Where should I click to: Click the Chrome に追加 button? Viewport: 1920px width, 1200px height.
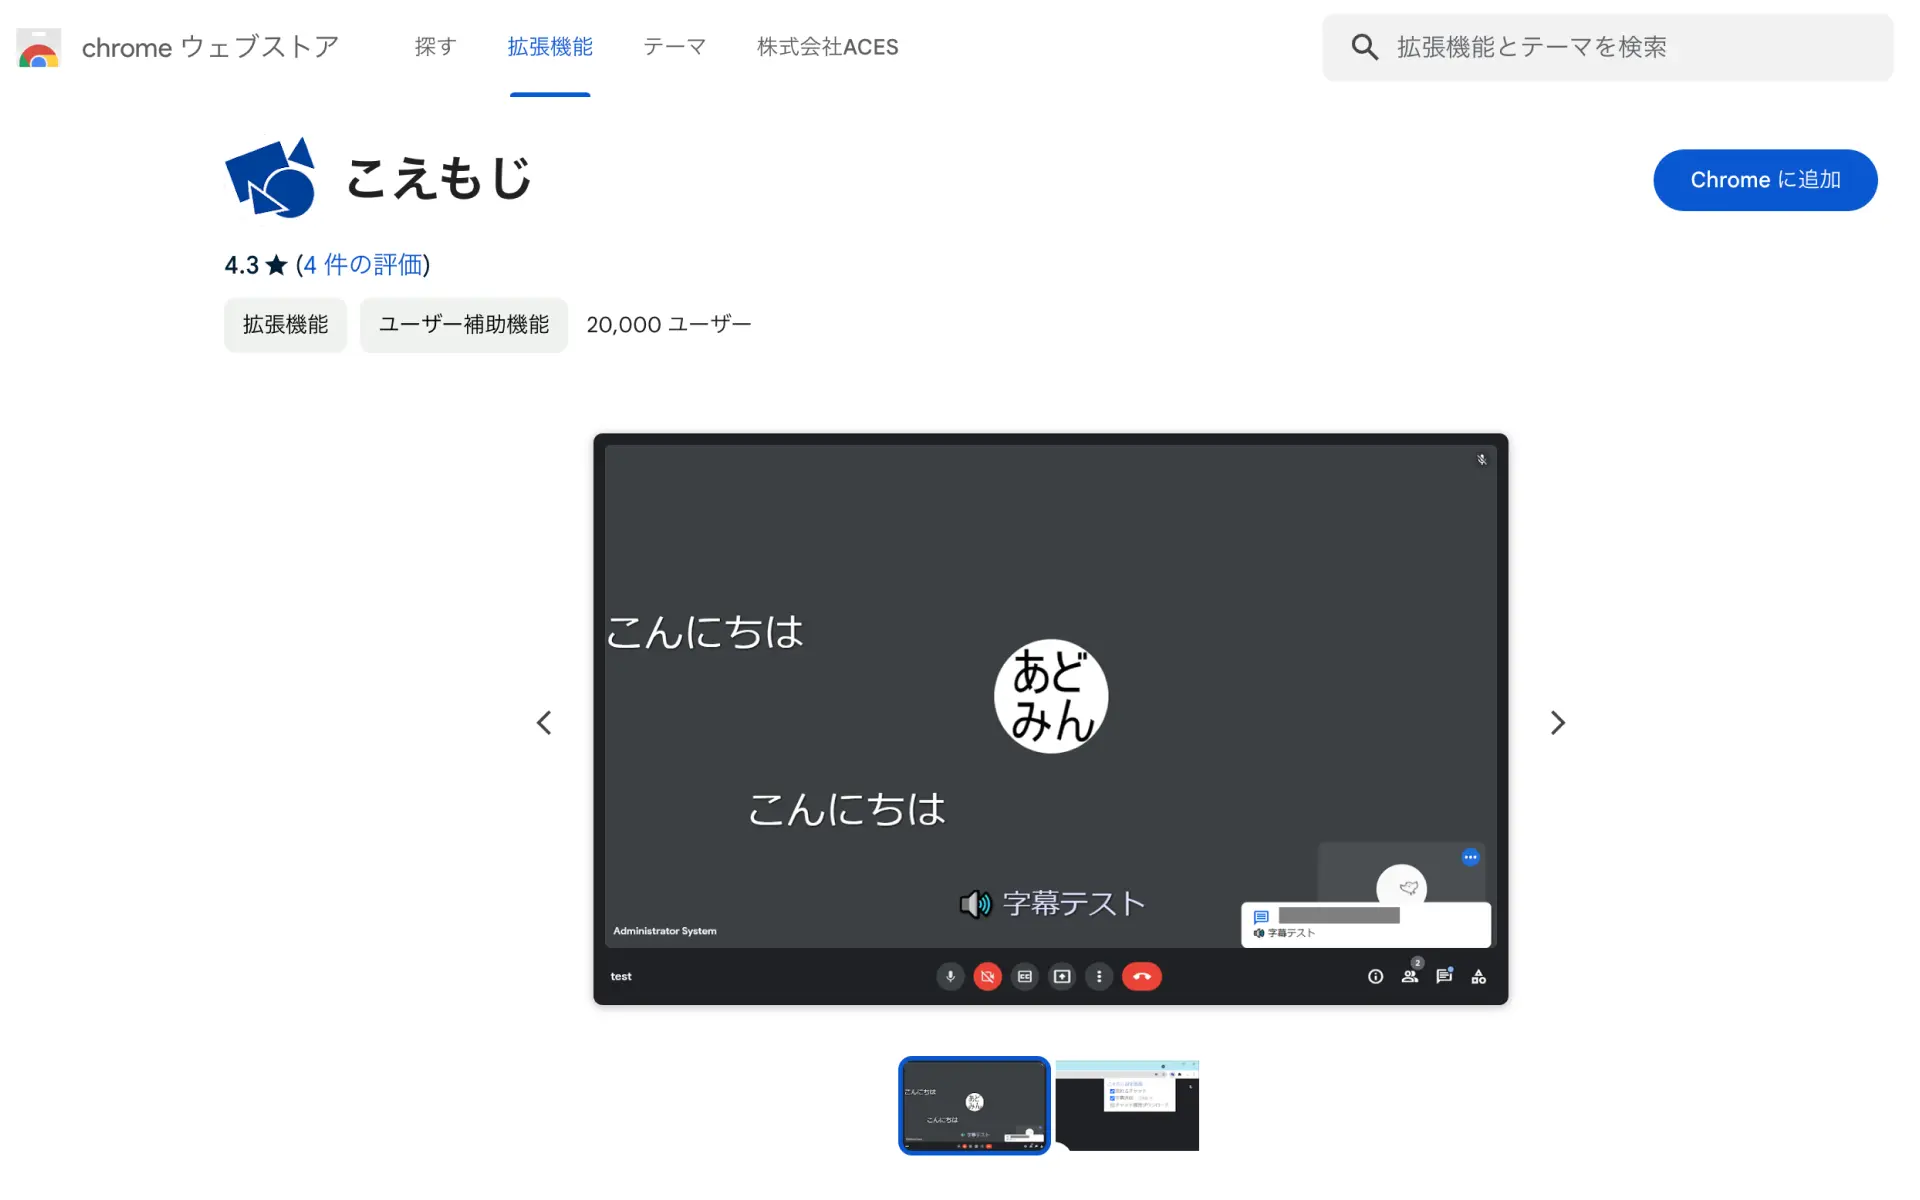1765,180
